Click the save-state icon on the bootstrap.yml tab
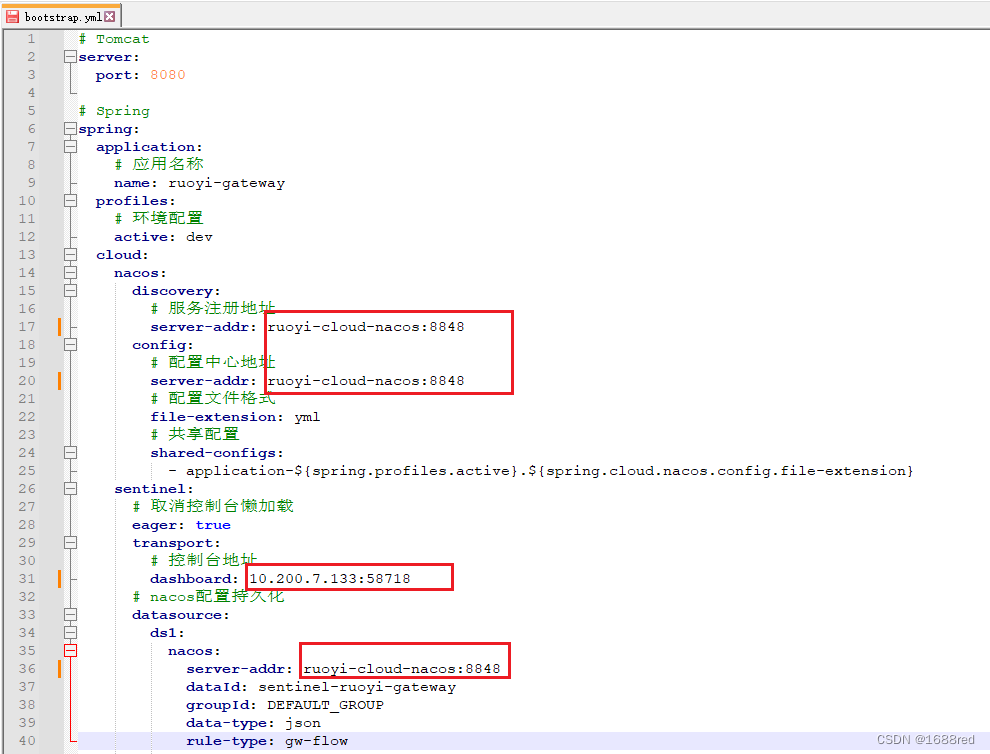 click(x=13, y=16)
